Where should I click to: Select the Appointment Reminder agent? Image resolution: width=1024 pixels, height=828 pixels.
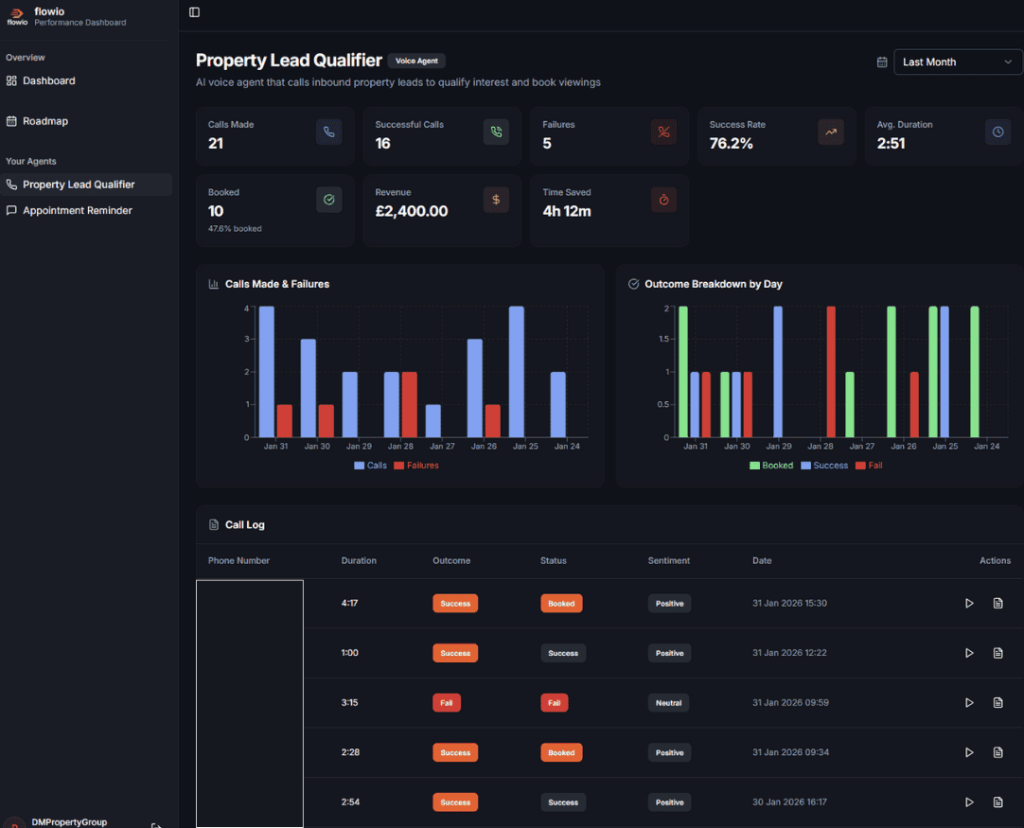77,211
